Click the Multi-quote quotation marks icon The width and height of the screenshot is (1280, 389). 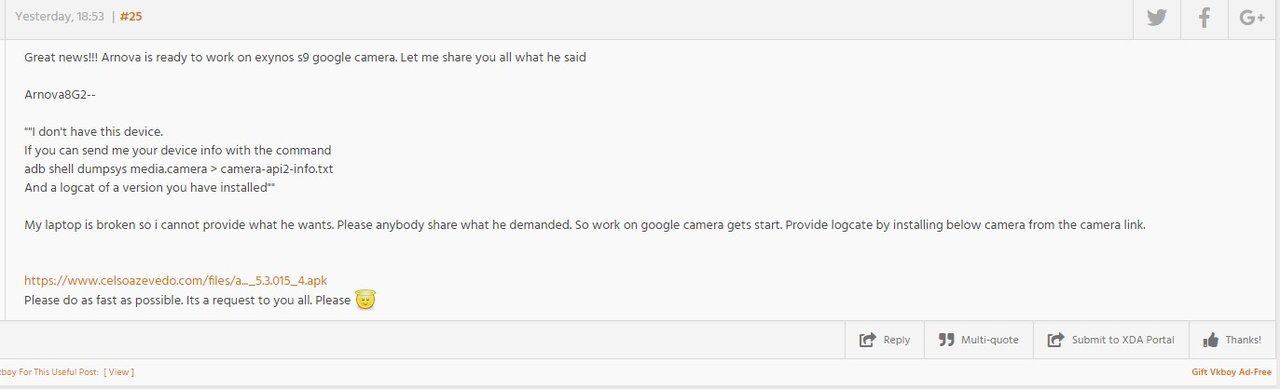[946, 340]
